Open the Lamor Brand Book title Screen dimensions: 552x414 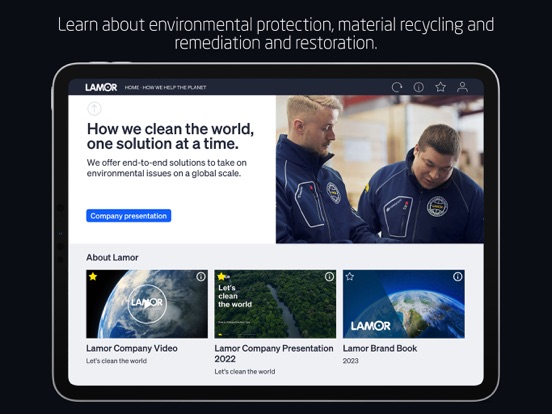pos(380,349)
